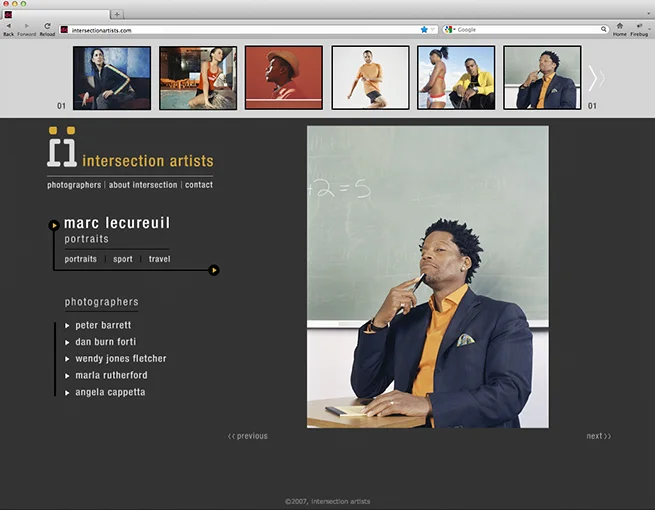Select the sport category
Viewport: 655px width, 510px height.
tap(123, 259)
